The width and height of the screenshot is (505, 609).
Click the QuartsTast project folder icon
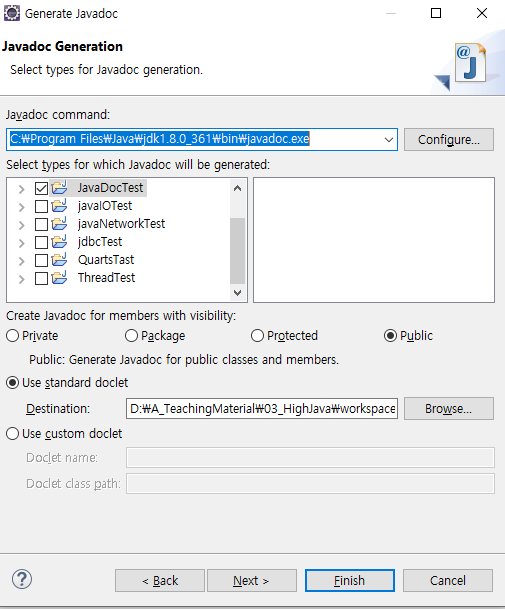[x=59, y=260]
